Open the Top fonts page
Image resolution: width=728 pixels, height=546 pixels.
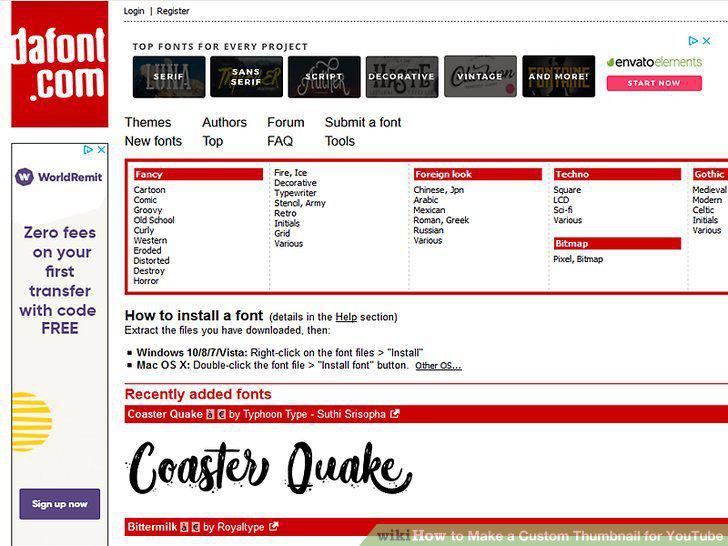213,141
